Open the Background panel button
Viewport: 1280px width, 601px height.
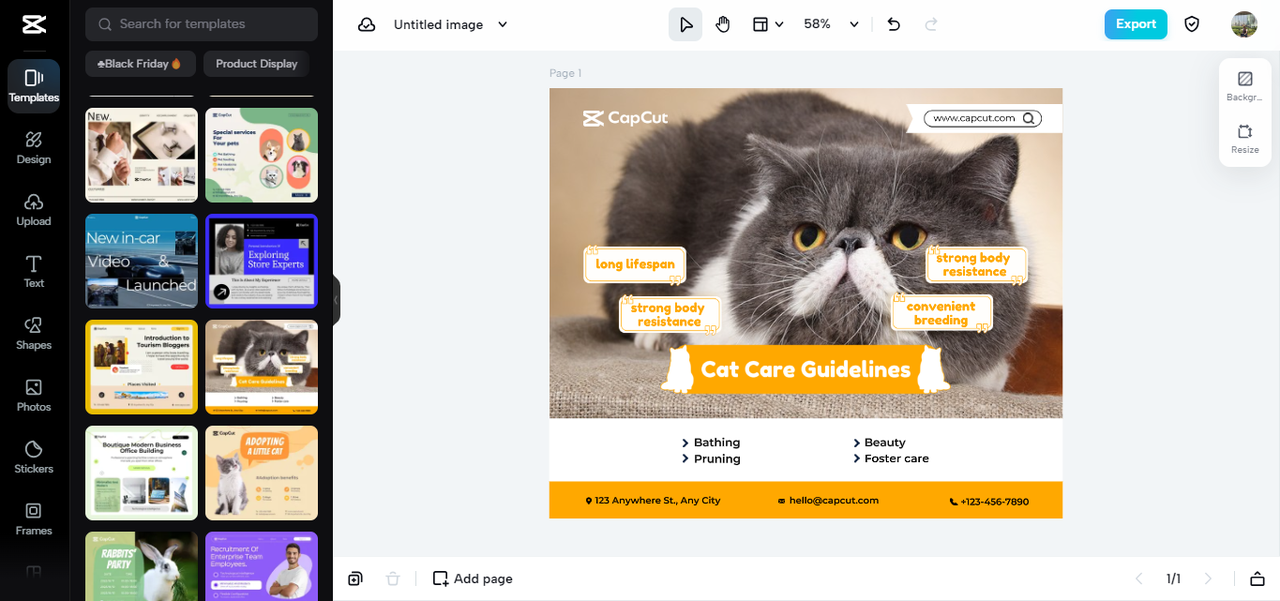pyautogui.click(x=1245, y=86)
